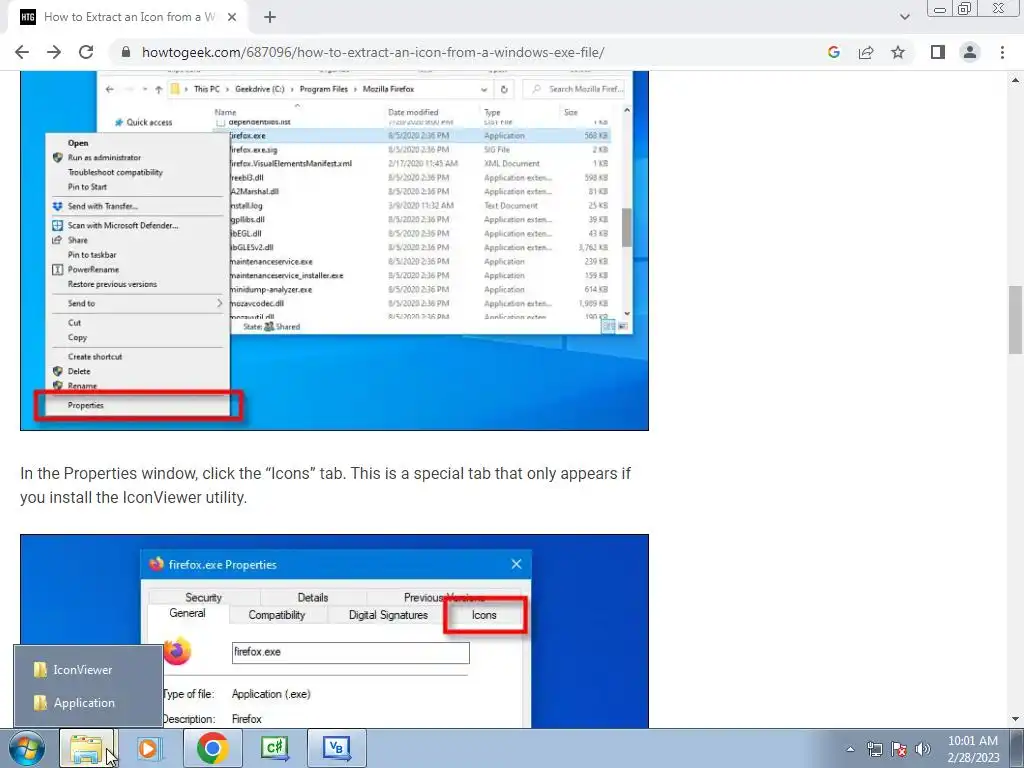The width and height of the screenshot is (1024, 768).
Task: Select the How to Extract an Icon tab
Action: click(x=128, y=18)
